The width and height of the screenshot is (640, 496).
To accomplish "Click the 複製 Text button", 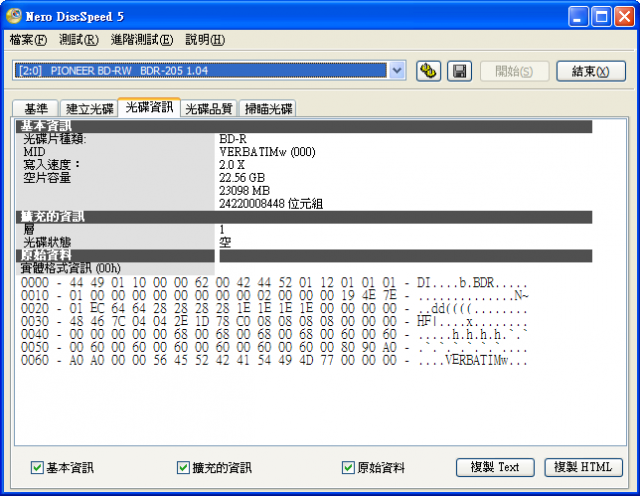I will coord(495,467).
